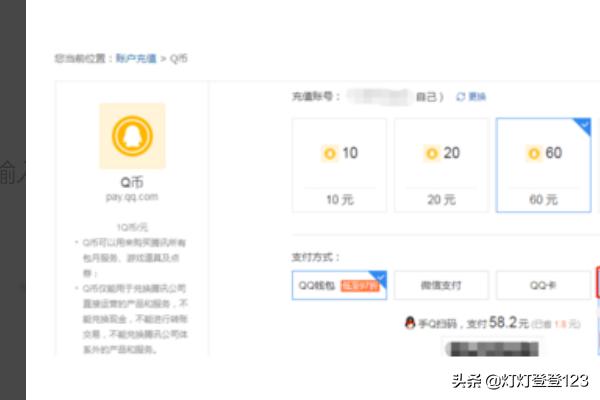Click the 10 元 price label
The width and height of the screenshot is (600, 400).
tap(340, 199)
